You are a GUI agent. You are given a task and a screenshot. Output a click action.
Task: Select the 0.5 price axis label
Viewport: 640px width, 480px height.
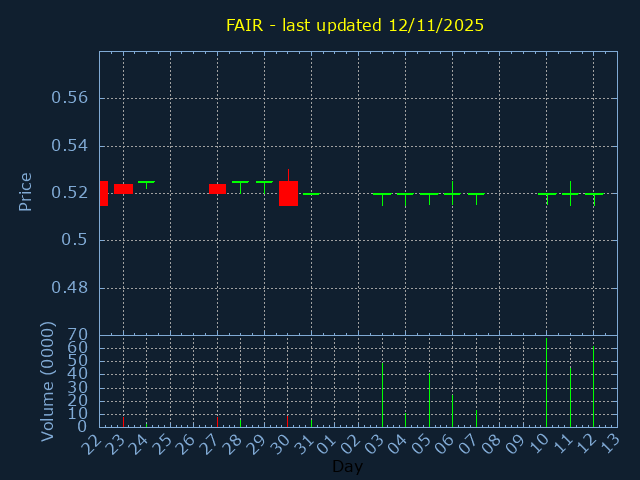click(x=74, y=240)
